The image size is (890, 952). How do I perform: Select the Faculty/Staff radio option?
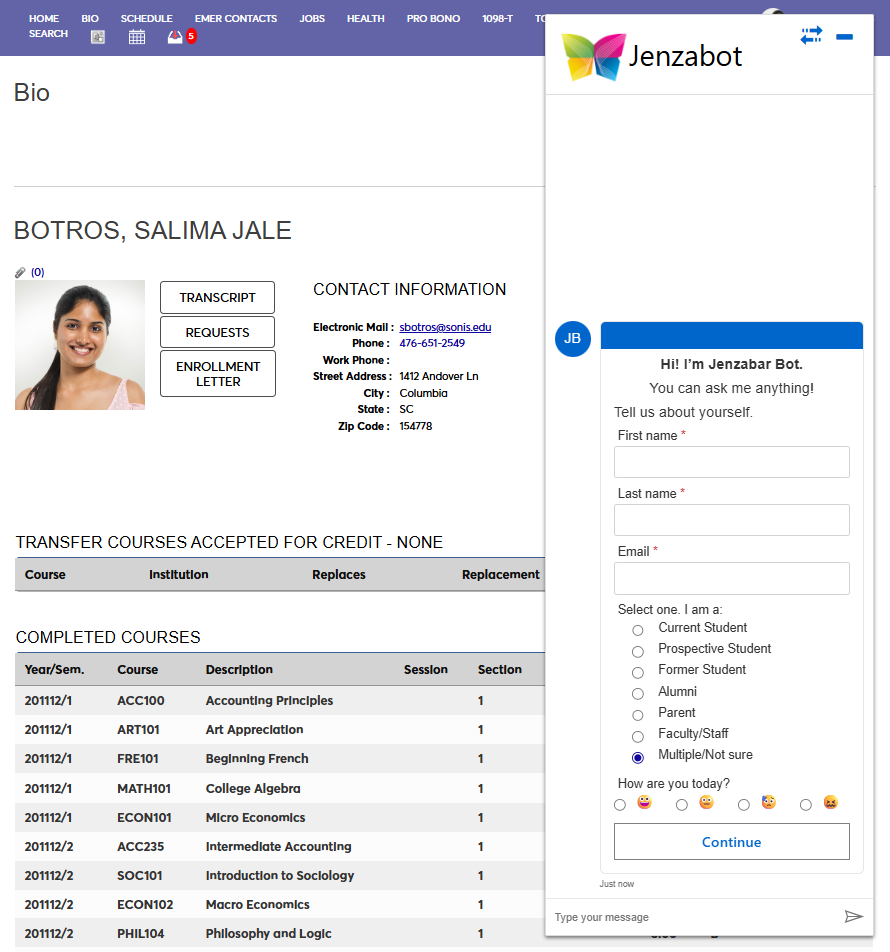pos(638,736)
